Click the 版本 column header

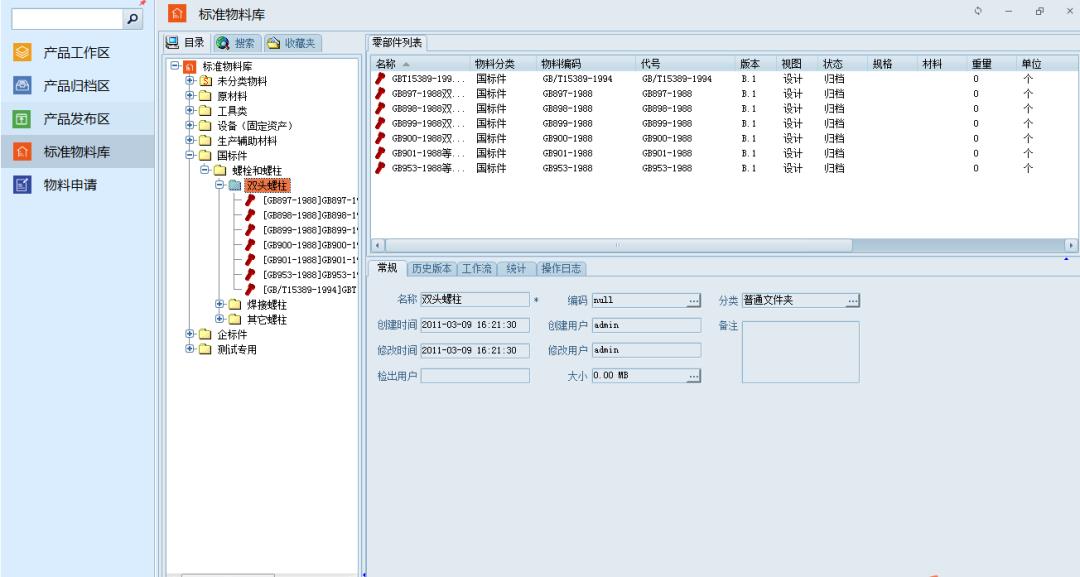click(756, 64)
